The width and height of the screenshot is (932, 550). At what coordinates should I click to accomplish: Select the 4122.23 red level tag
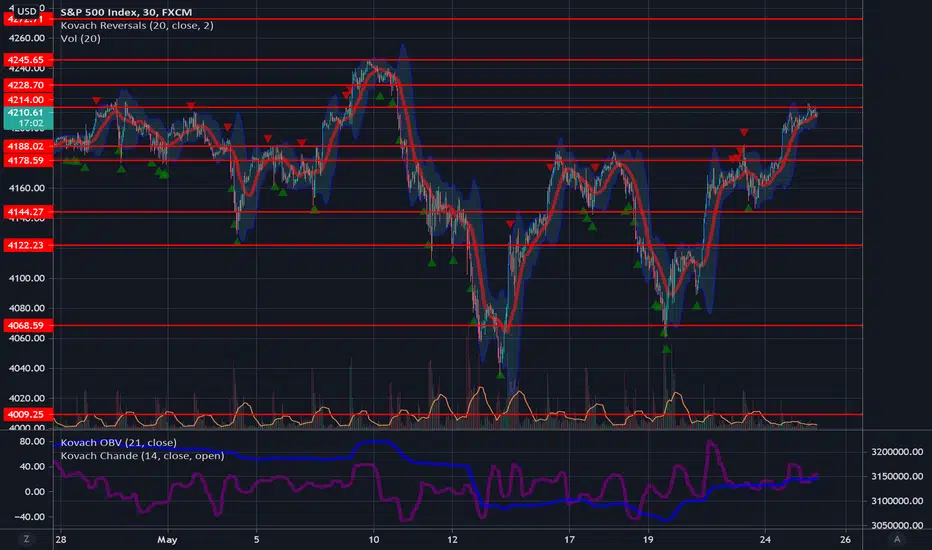coord(28,245)
